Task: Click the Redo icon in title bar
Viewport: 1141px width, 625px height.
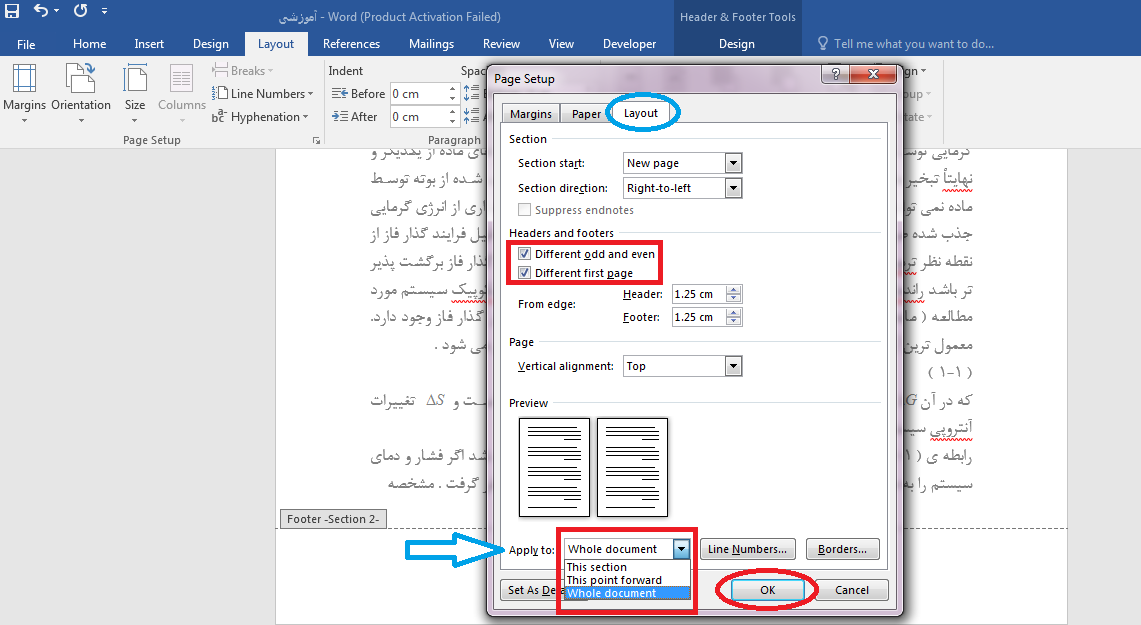Action: [80, 12]
